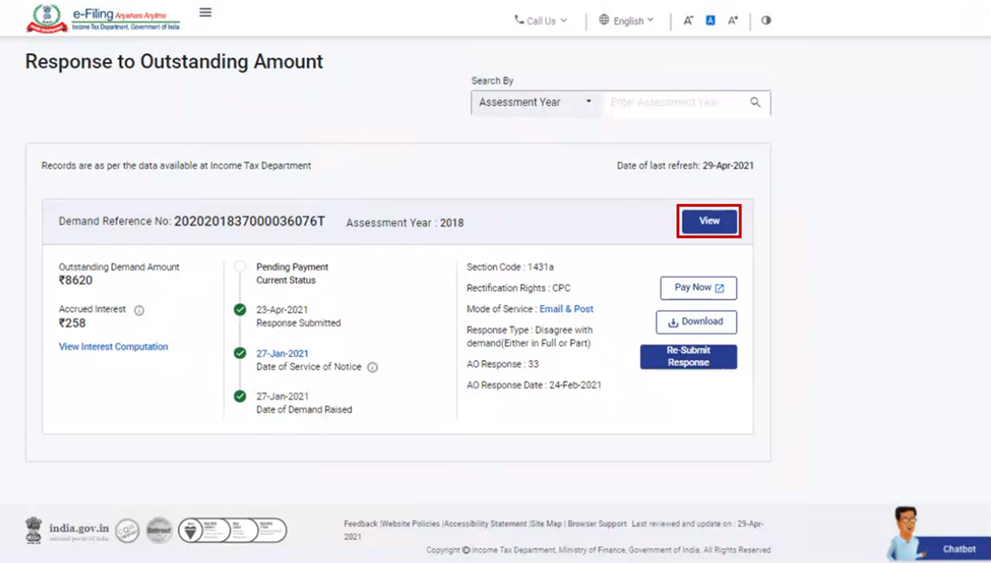Click Accrued Interest info icon
The height and width of the screenshot is (563, 991).
pos(139,310)
